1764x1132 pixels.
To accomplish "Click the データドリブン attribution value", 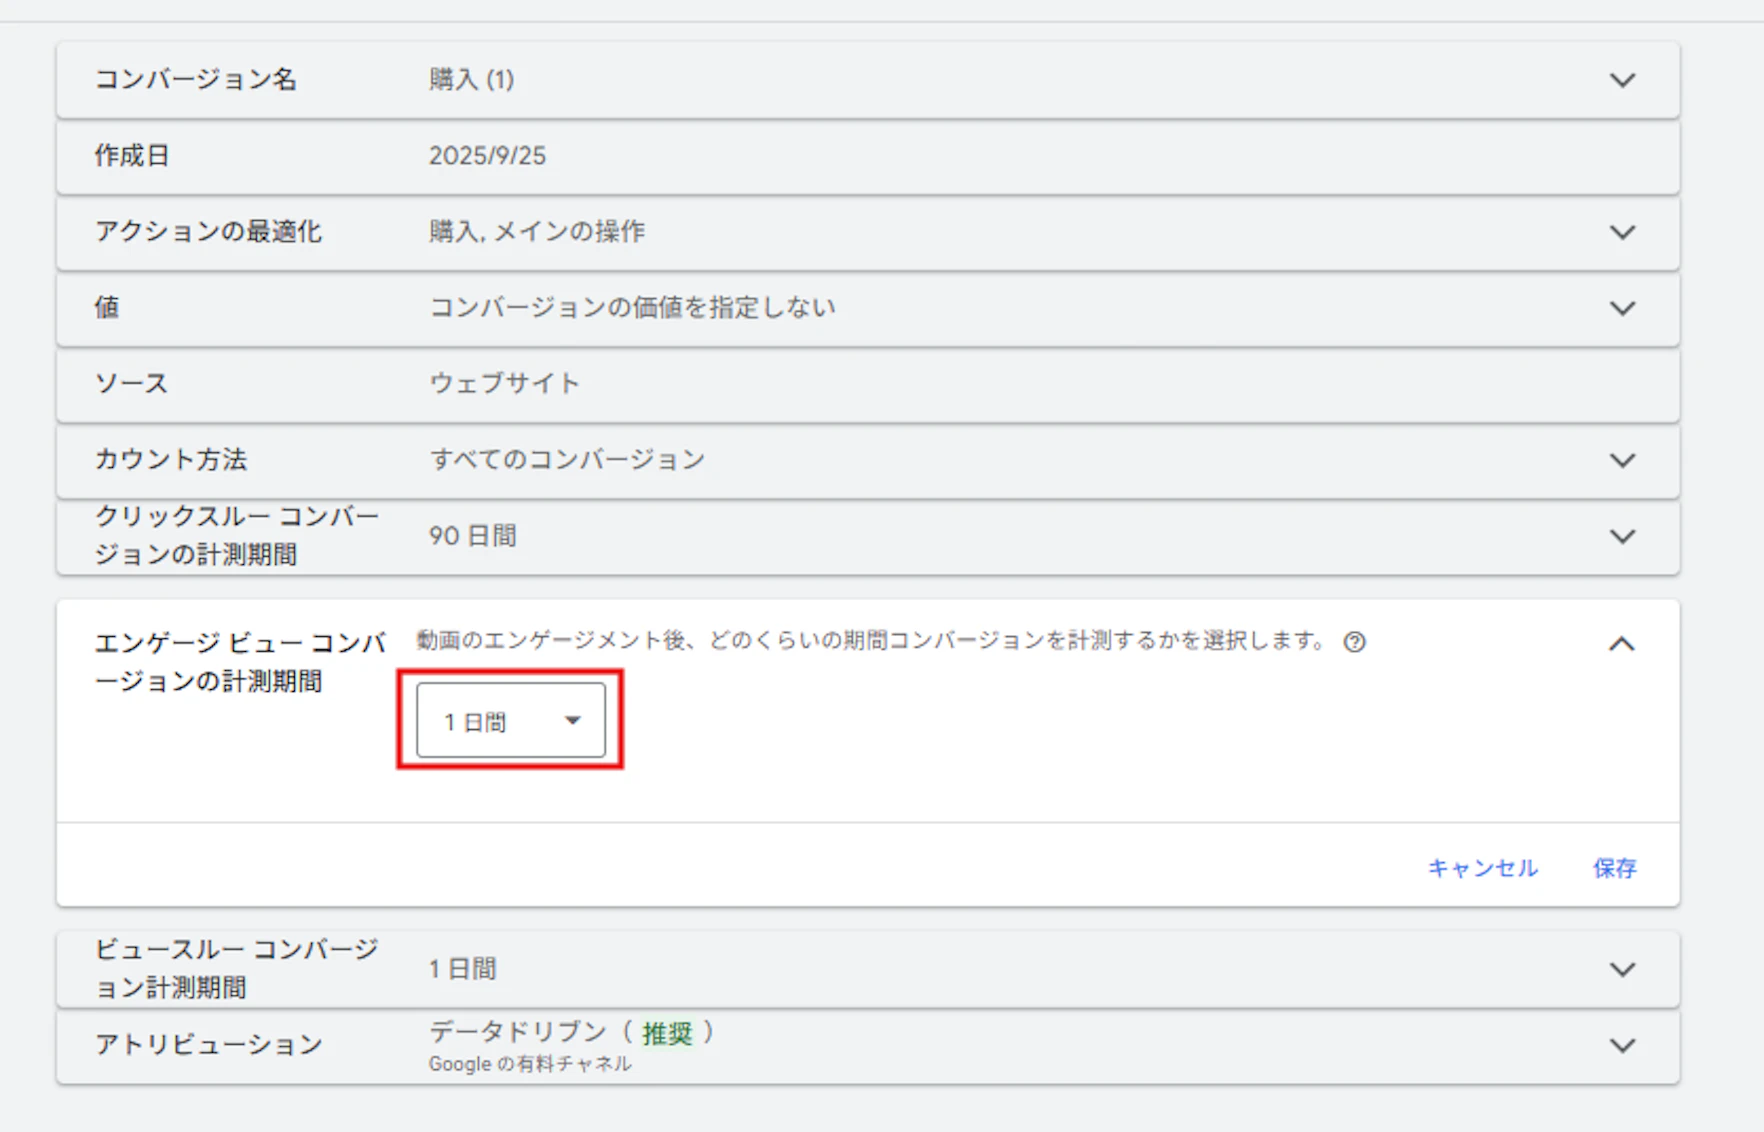I will pos(518,1032).
